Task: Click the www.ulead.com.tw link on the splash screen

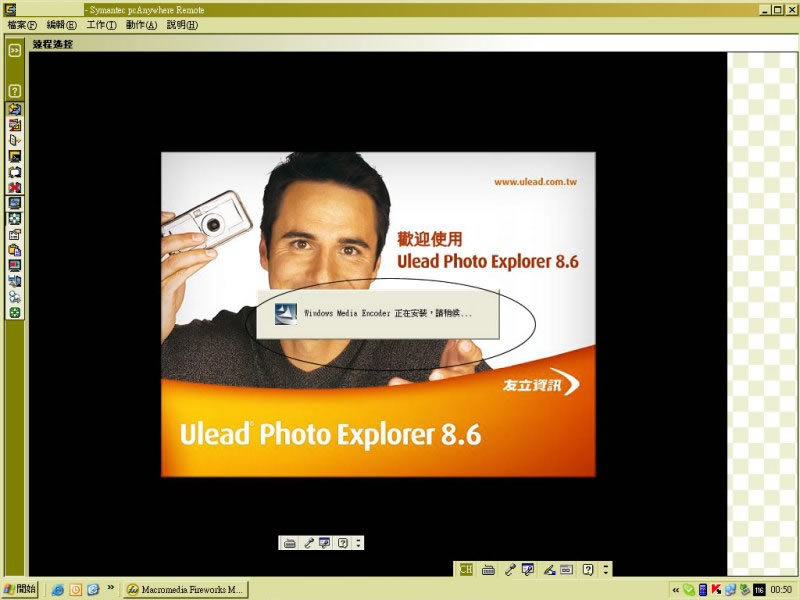Action: click(535, 182)
